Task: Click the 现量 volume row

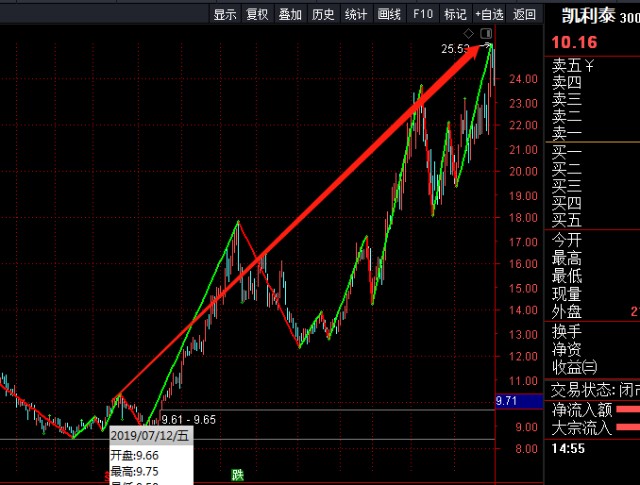Action: [x=592, y=294]
